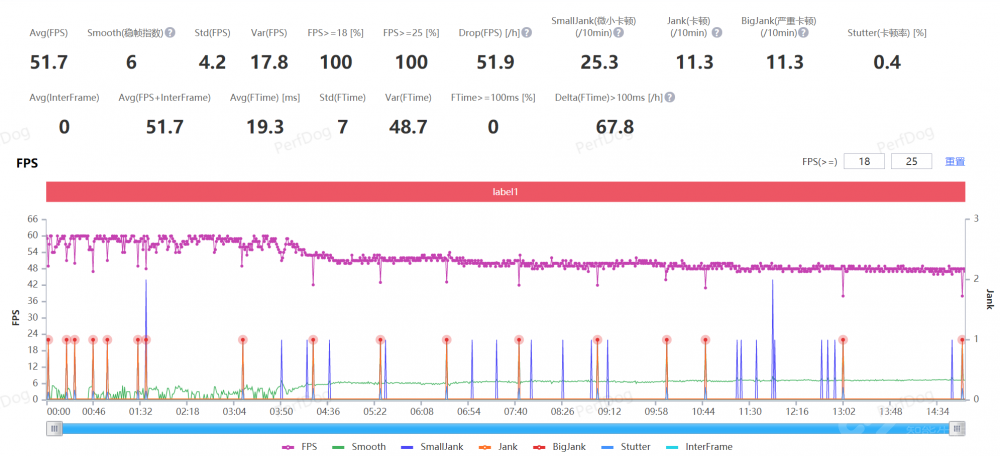The width and height of the screenshot is (1000, 456).
Task: Click the 14:34 time axis label
Action: (938, 412)
